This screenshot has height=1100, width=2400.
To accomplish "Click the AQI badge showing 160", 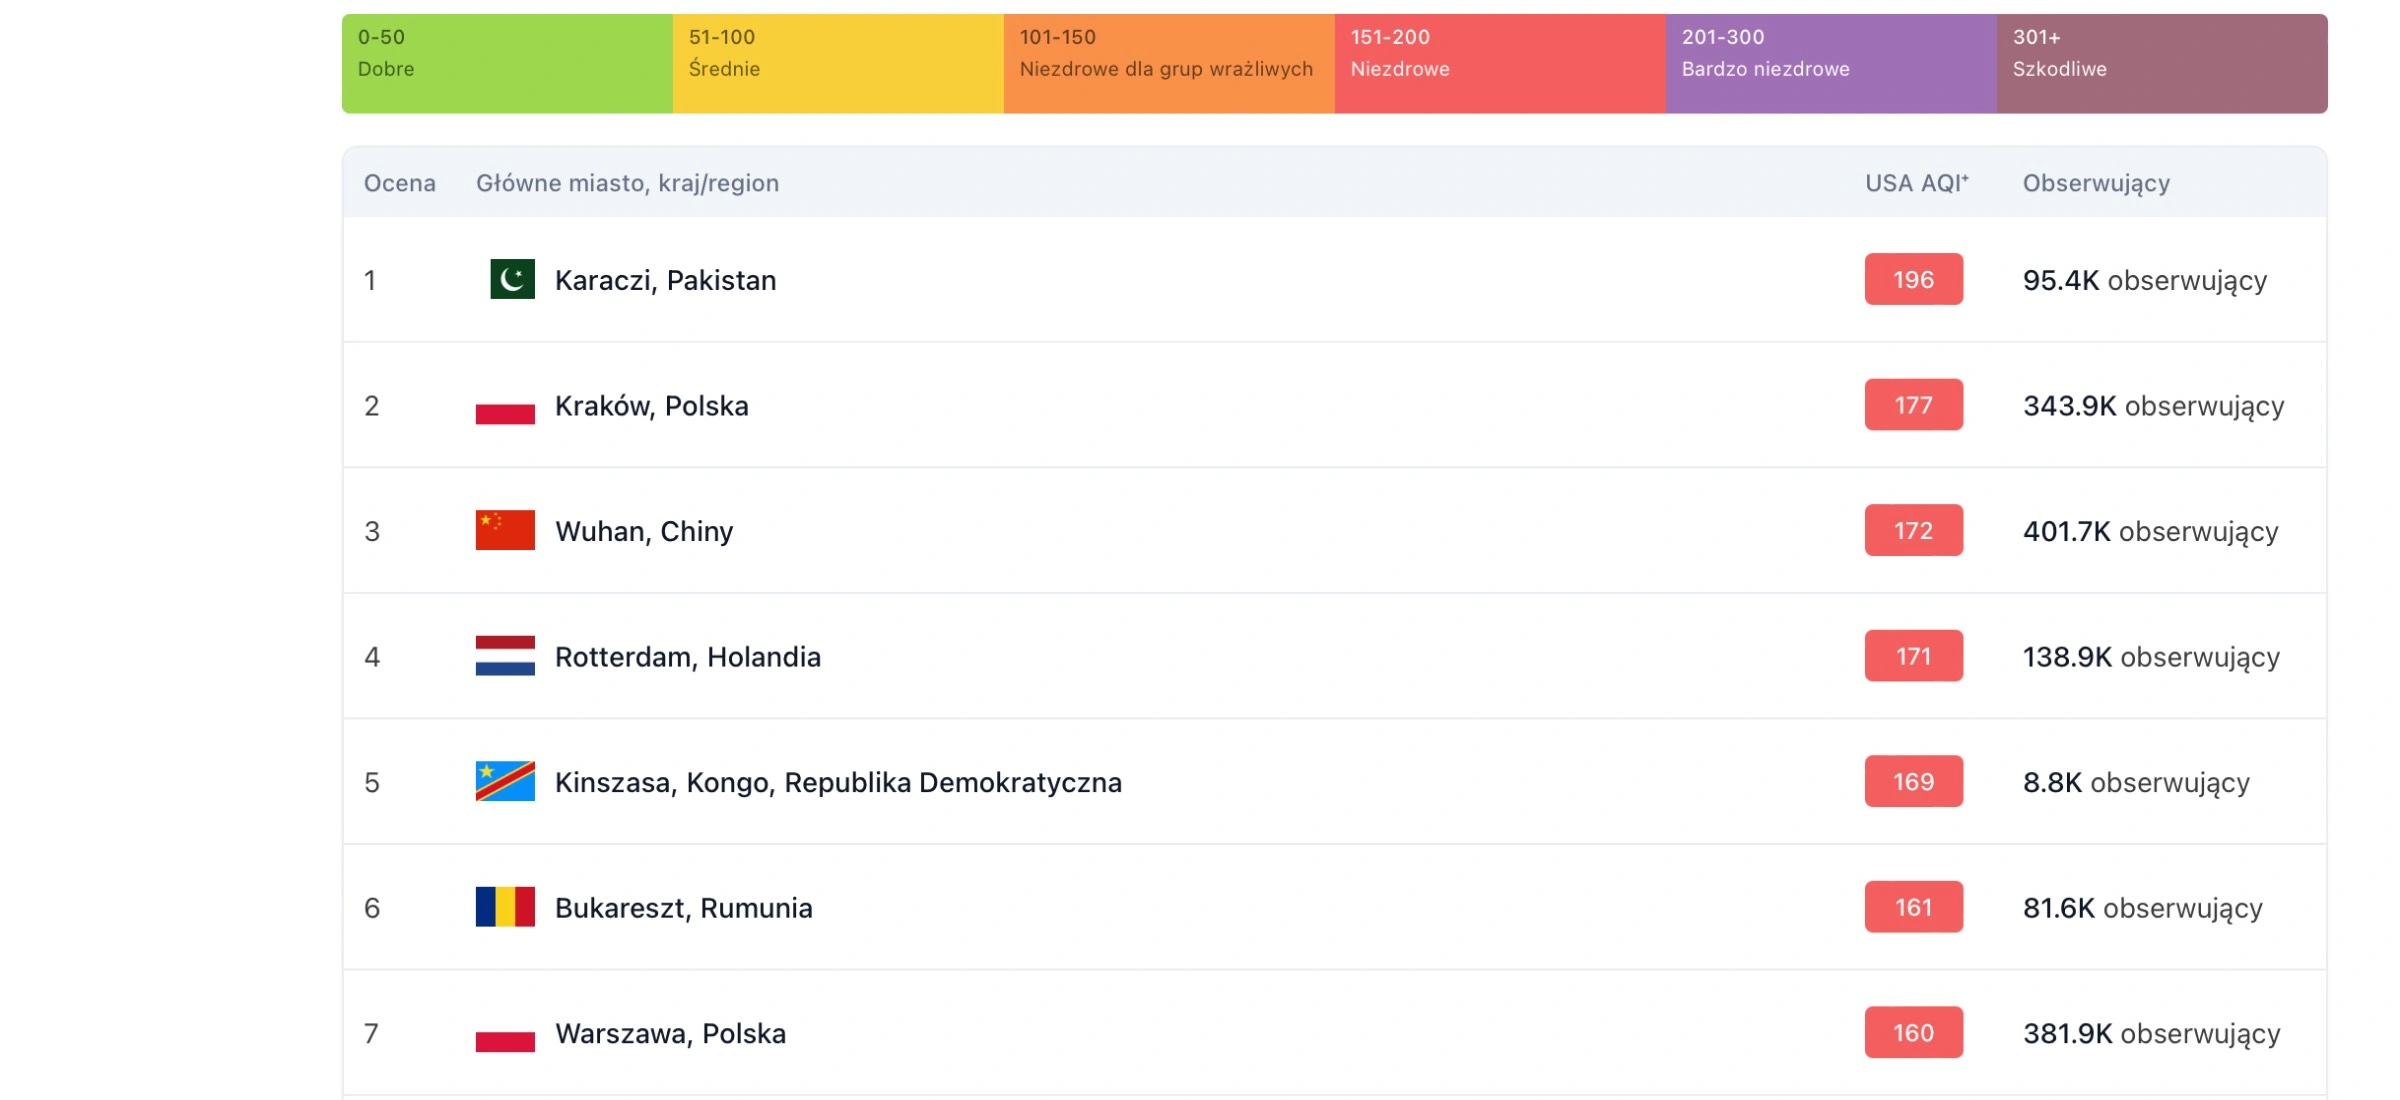I will [x=1913, y=1032].
